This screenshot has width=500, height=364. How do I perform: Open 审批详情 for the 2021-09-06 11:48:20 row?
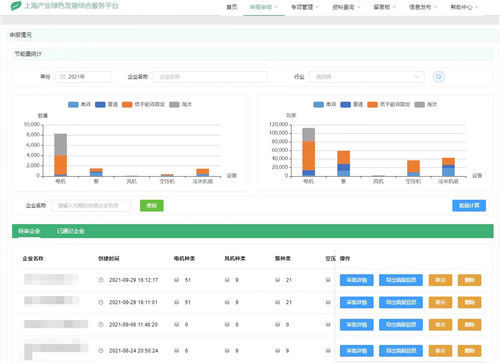[357, 324]
